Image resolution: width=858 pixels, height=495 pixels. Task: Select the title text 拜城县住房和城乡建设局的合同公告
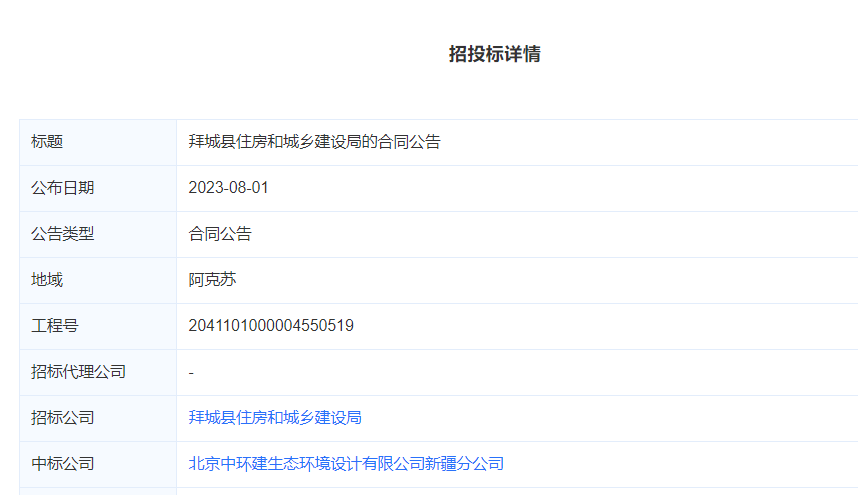click(x=314, y=142)
